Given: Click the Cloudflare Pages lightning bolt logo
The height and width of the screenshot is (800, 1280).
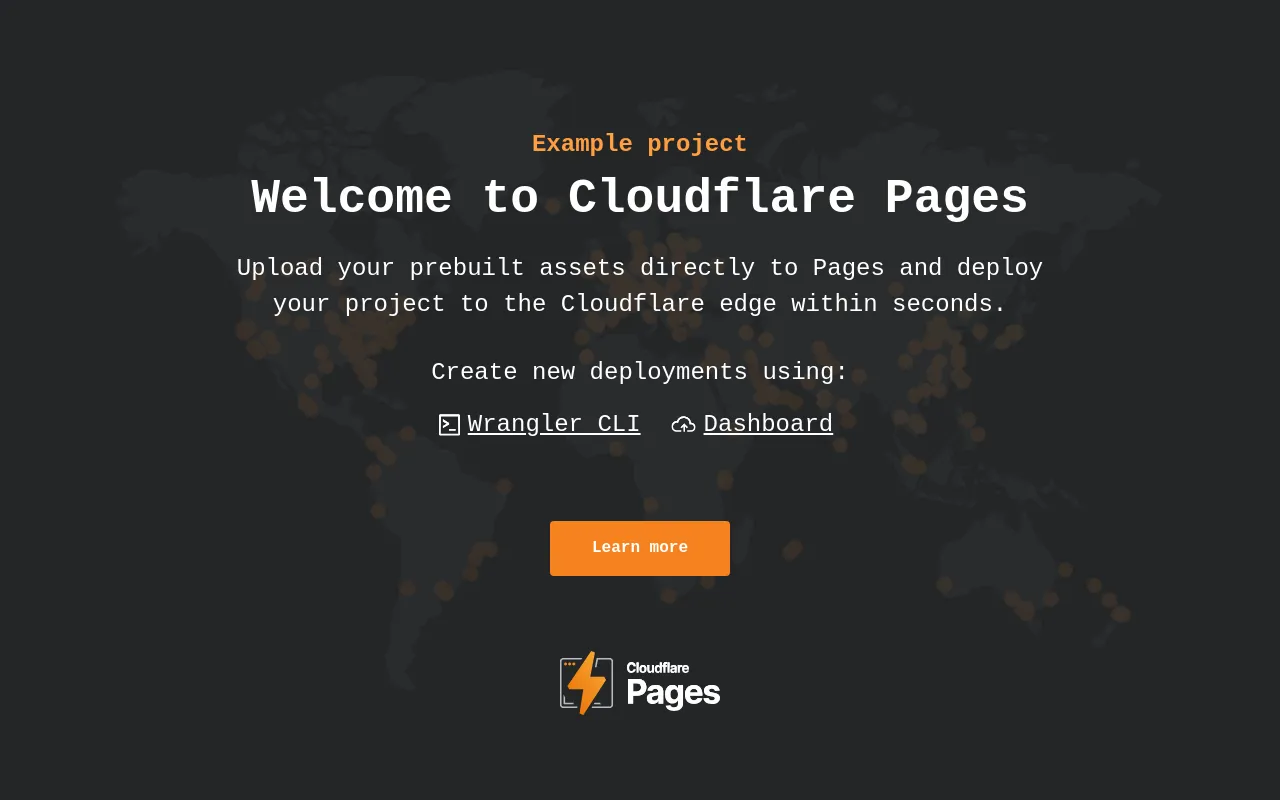Looking at the screenshot, I should [x=586, y=683].
